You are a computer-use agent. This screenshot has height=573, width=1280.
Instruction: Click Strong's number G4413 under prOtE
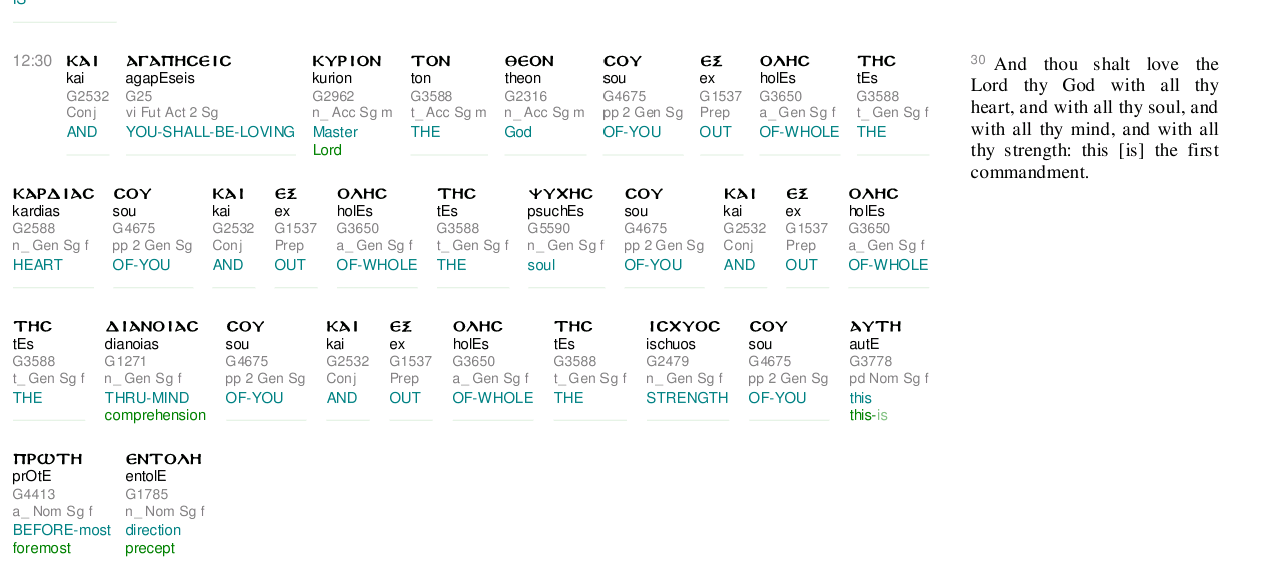(34, 494)
